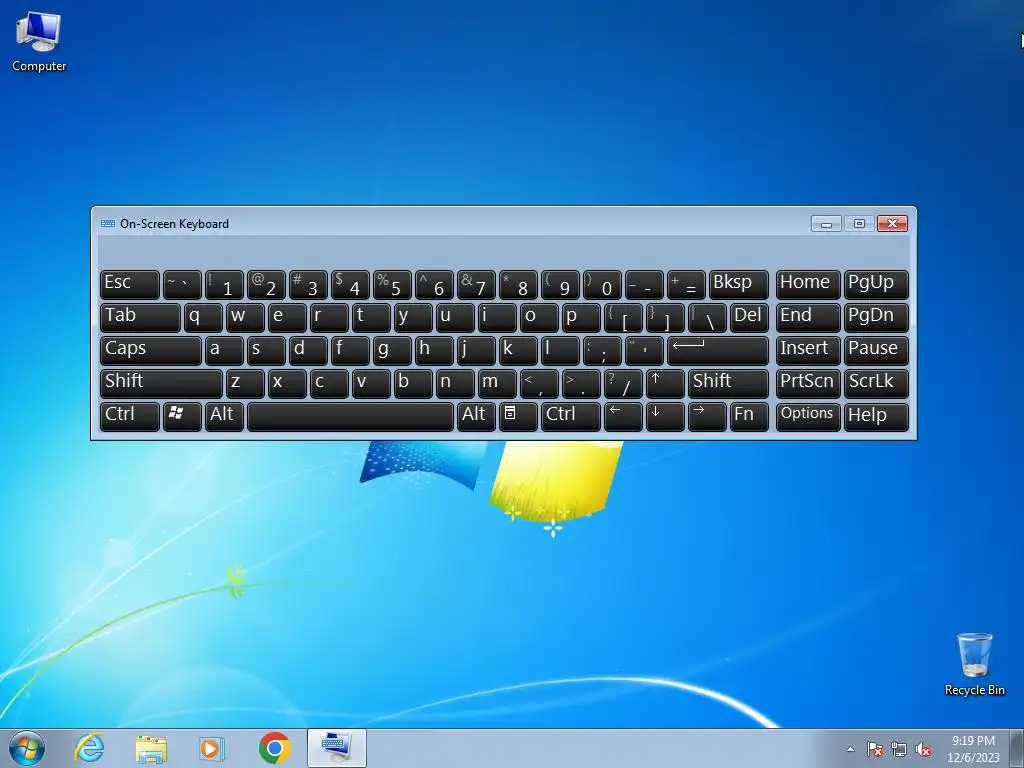
Task: Click the Tab key
Action: pos(140,317)
